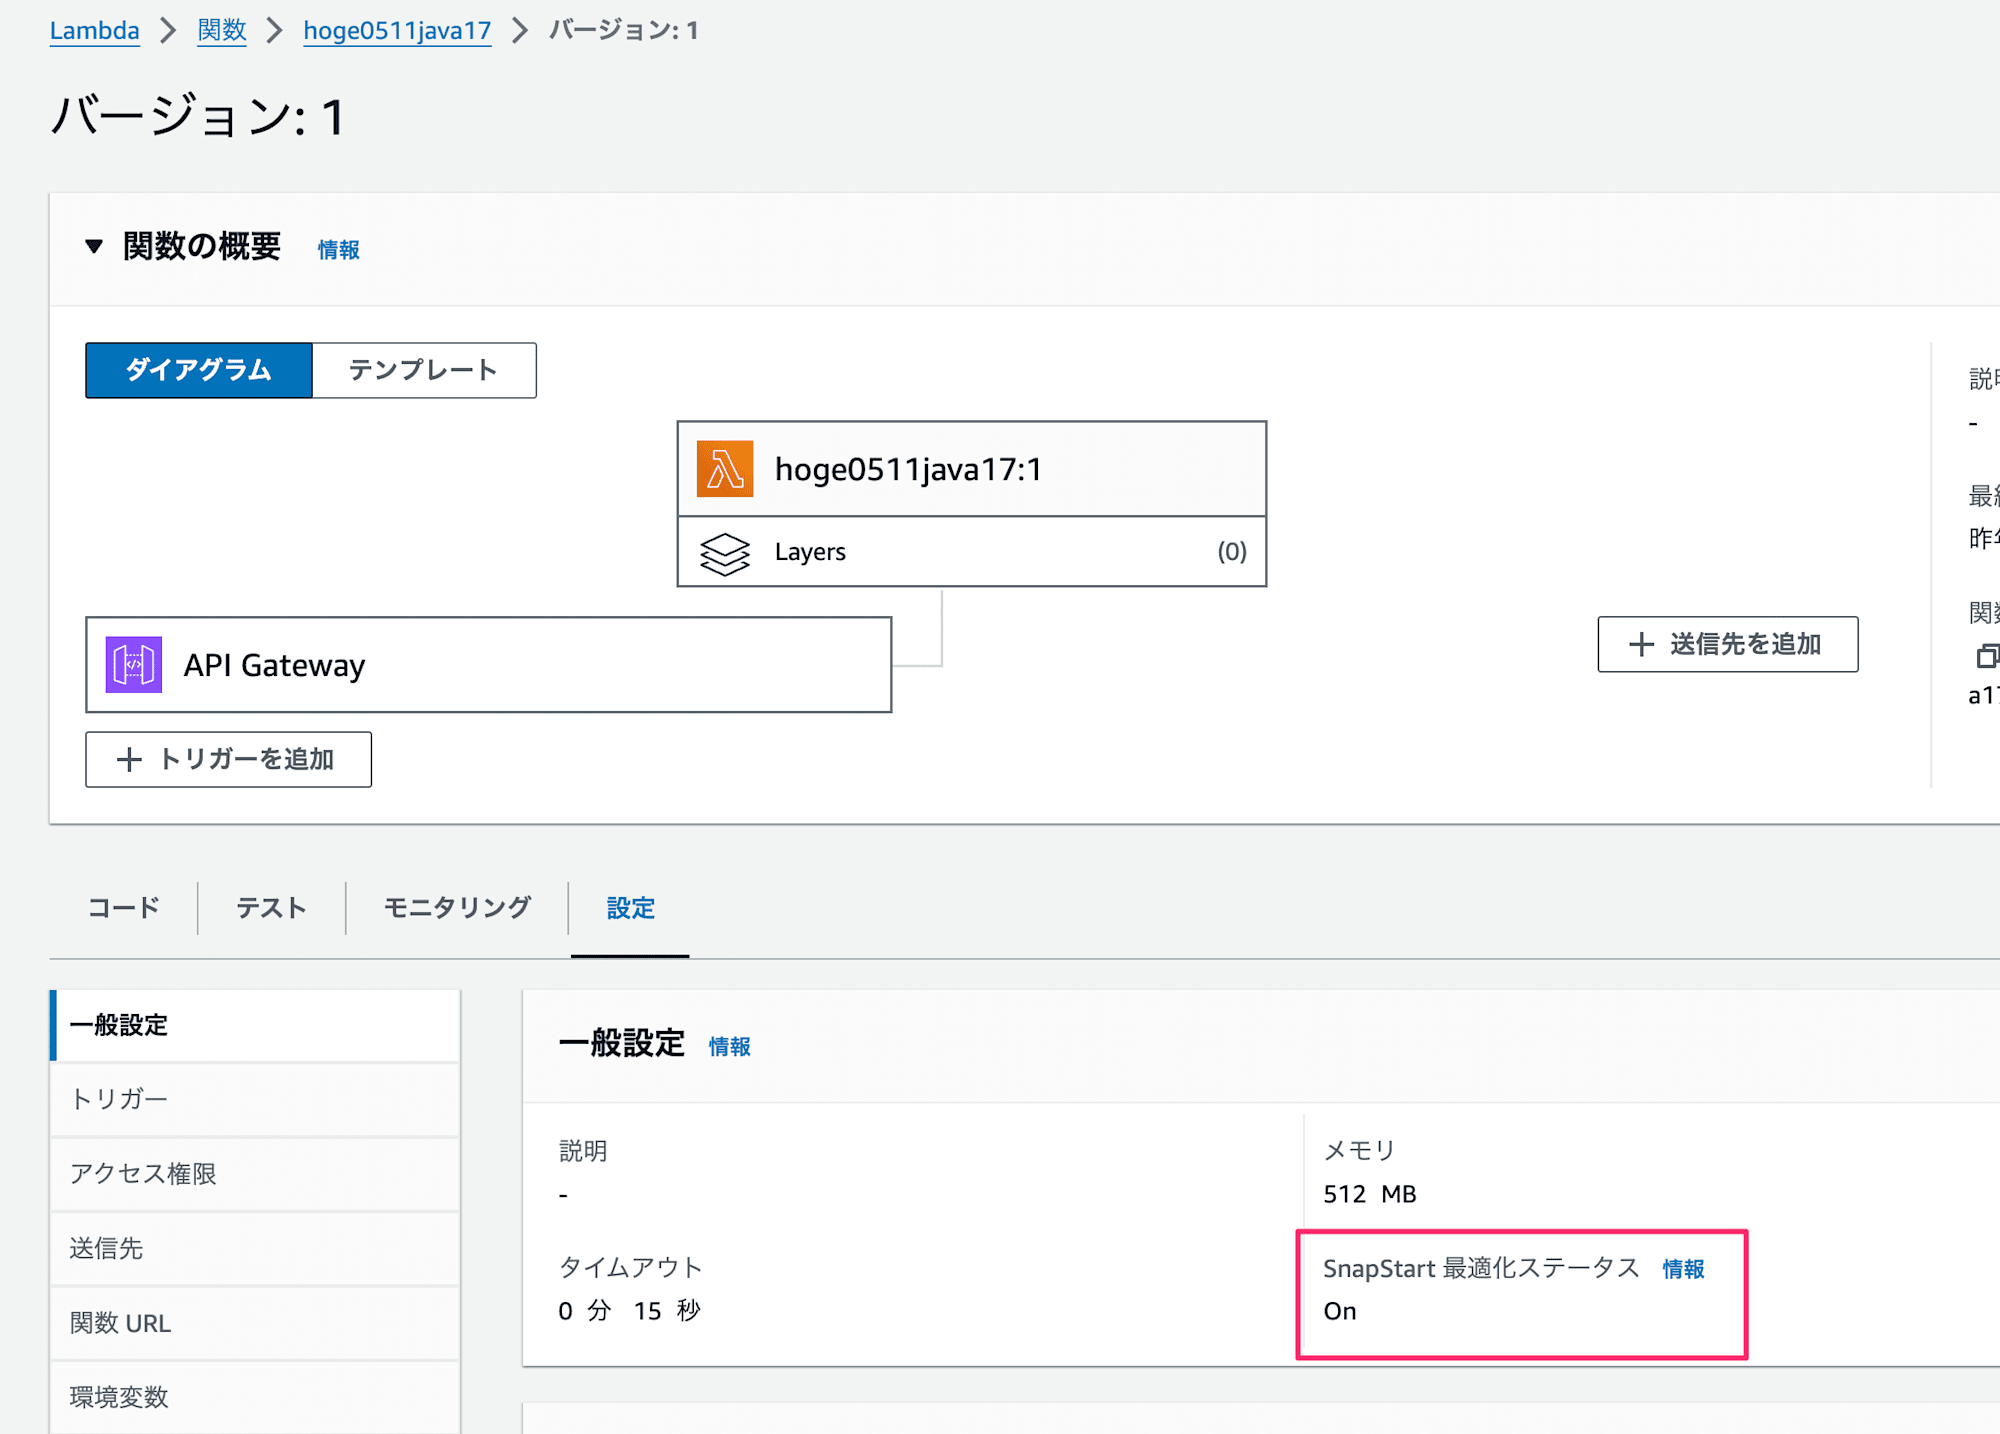Click the 512 MB memory value
2000x1434 pixels.
pos(1370,1195)
